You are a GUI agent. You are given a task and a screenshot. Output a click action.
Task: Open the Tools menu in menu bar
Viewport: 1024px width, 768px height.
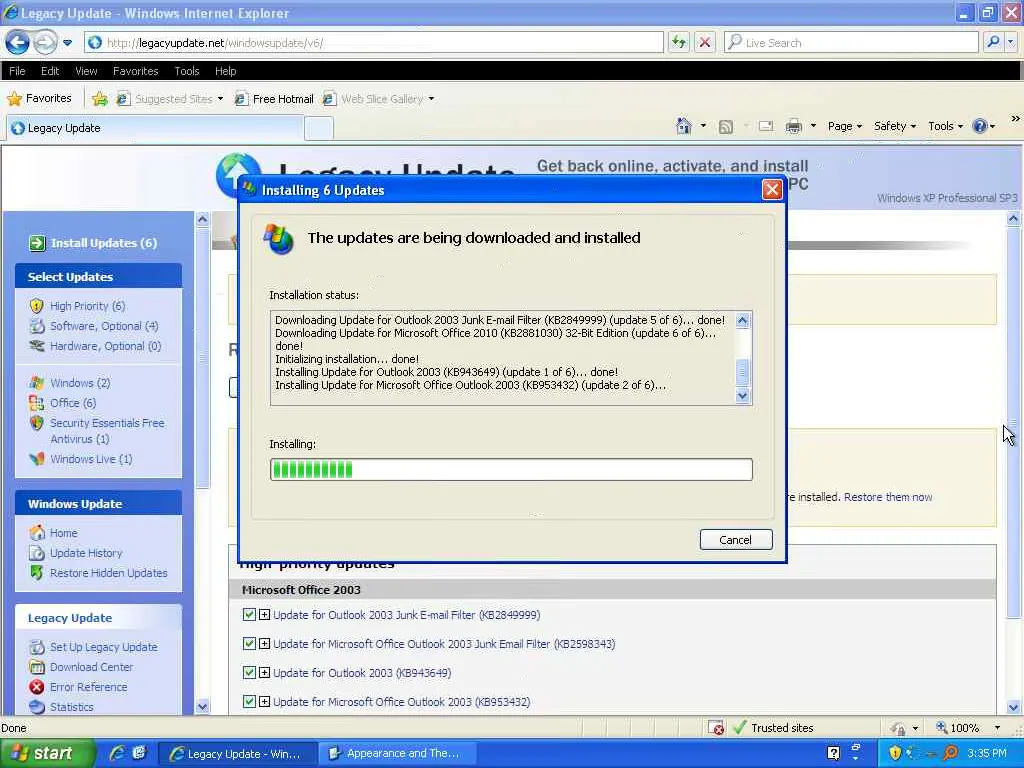point(187,71)
